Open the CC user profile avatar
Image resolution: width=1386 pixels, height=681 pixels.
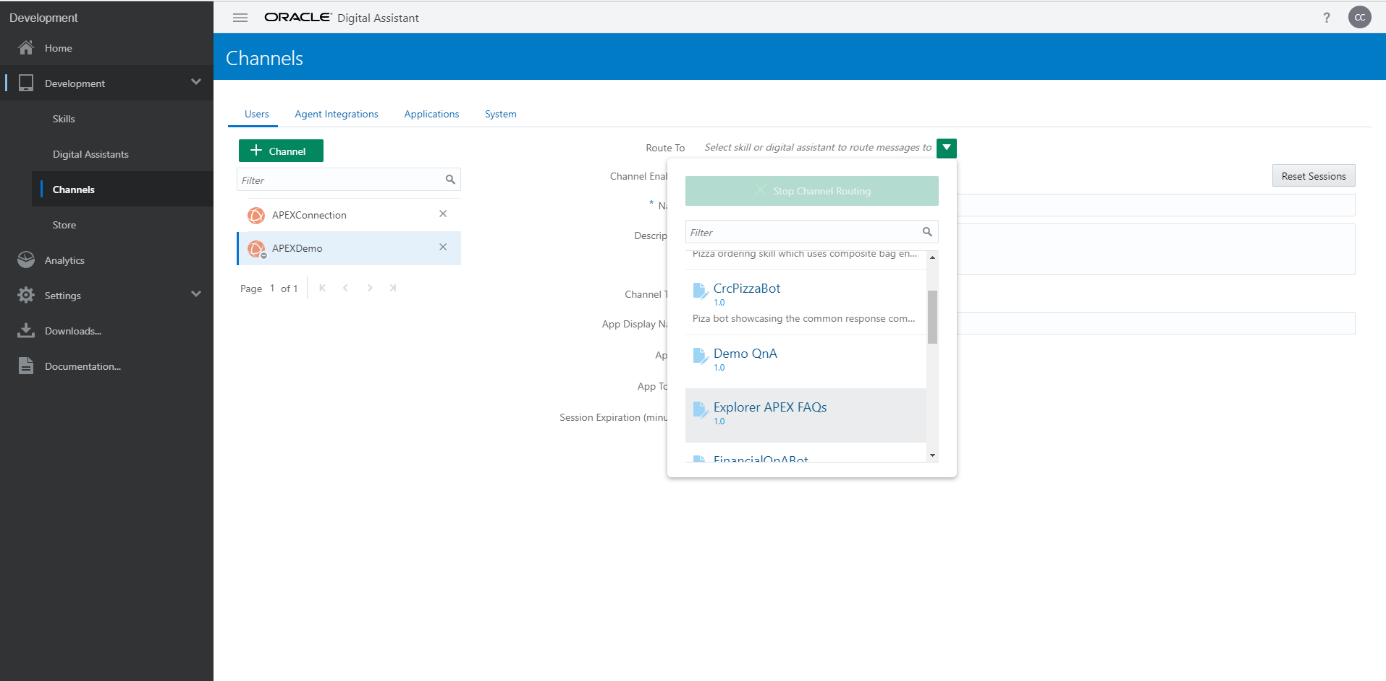tap(1359, 17)
